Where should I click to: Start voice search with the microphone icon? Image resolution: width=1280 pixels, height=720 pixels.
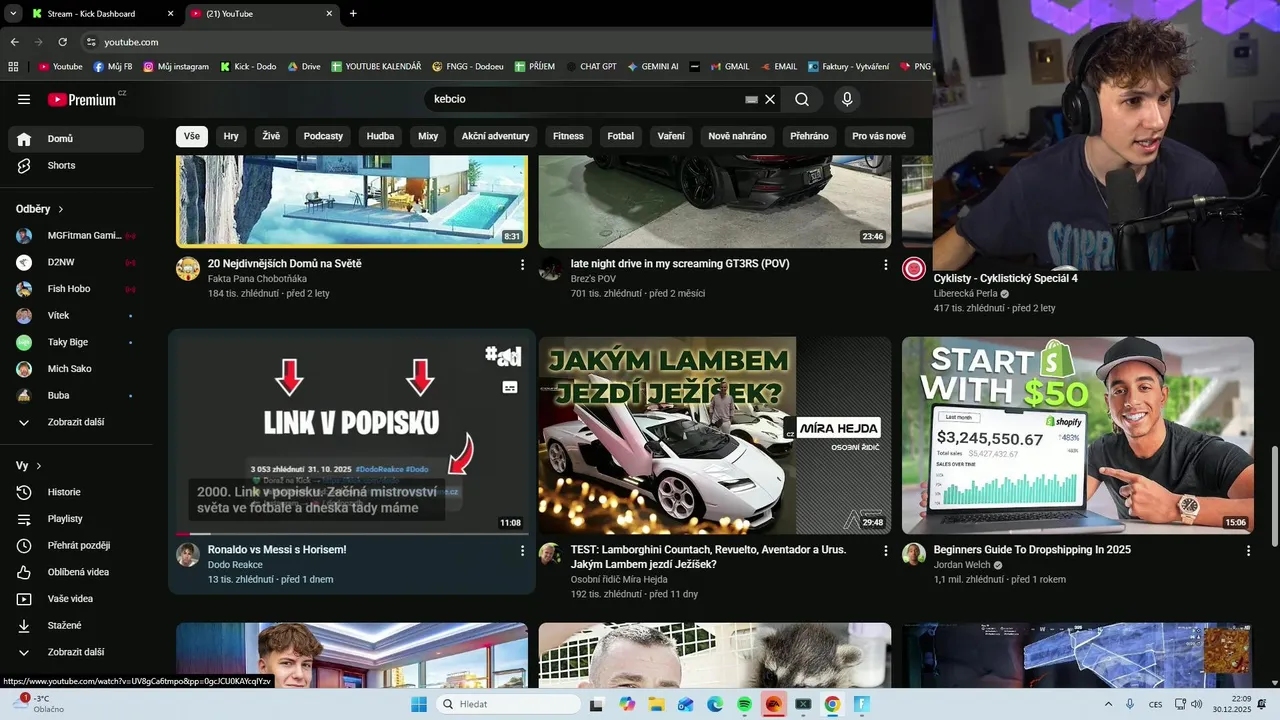[x=847, y=99]
